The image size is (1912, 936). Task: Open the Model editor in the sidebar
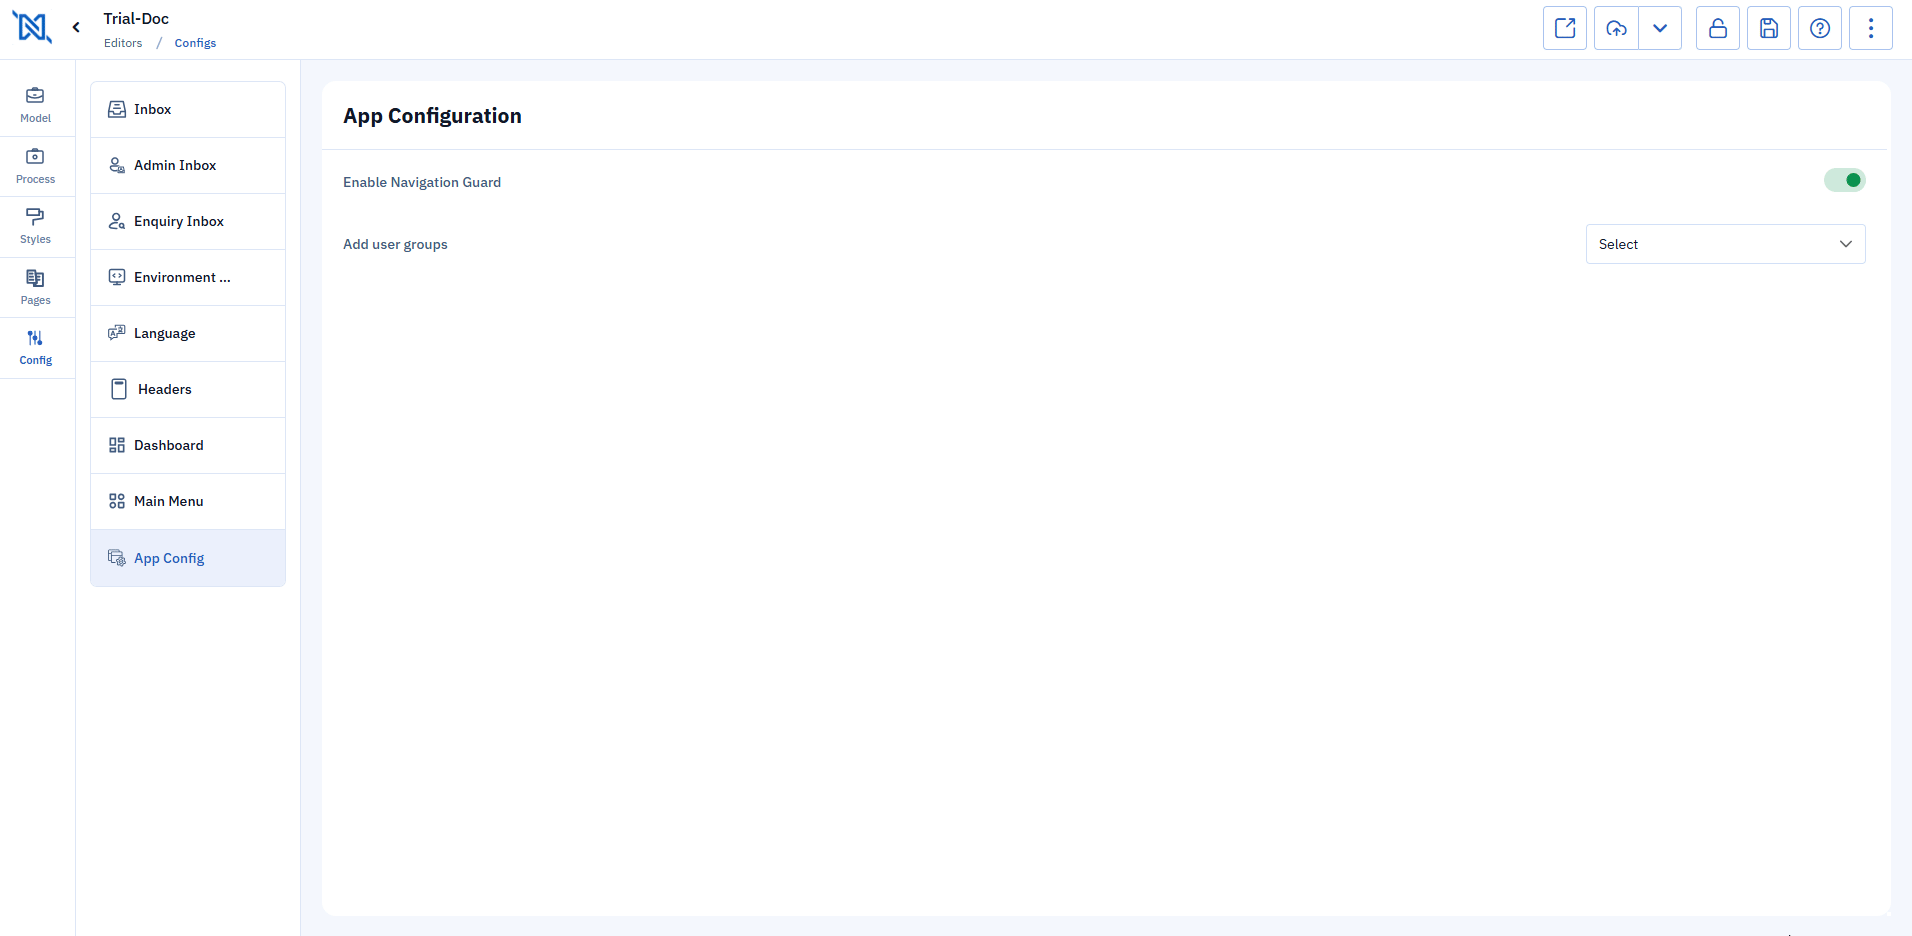(36, 105)
